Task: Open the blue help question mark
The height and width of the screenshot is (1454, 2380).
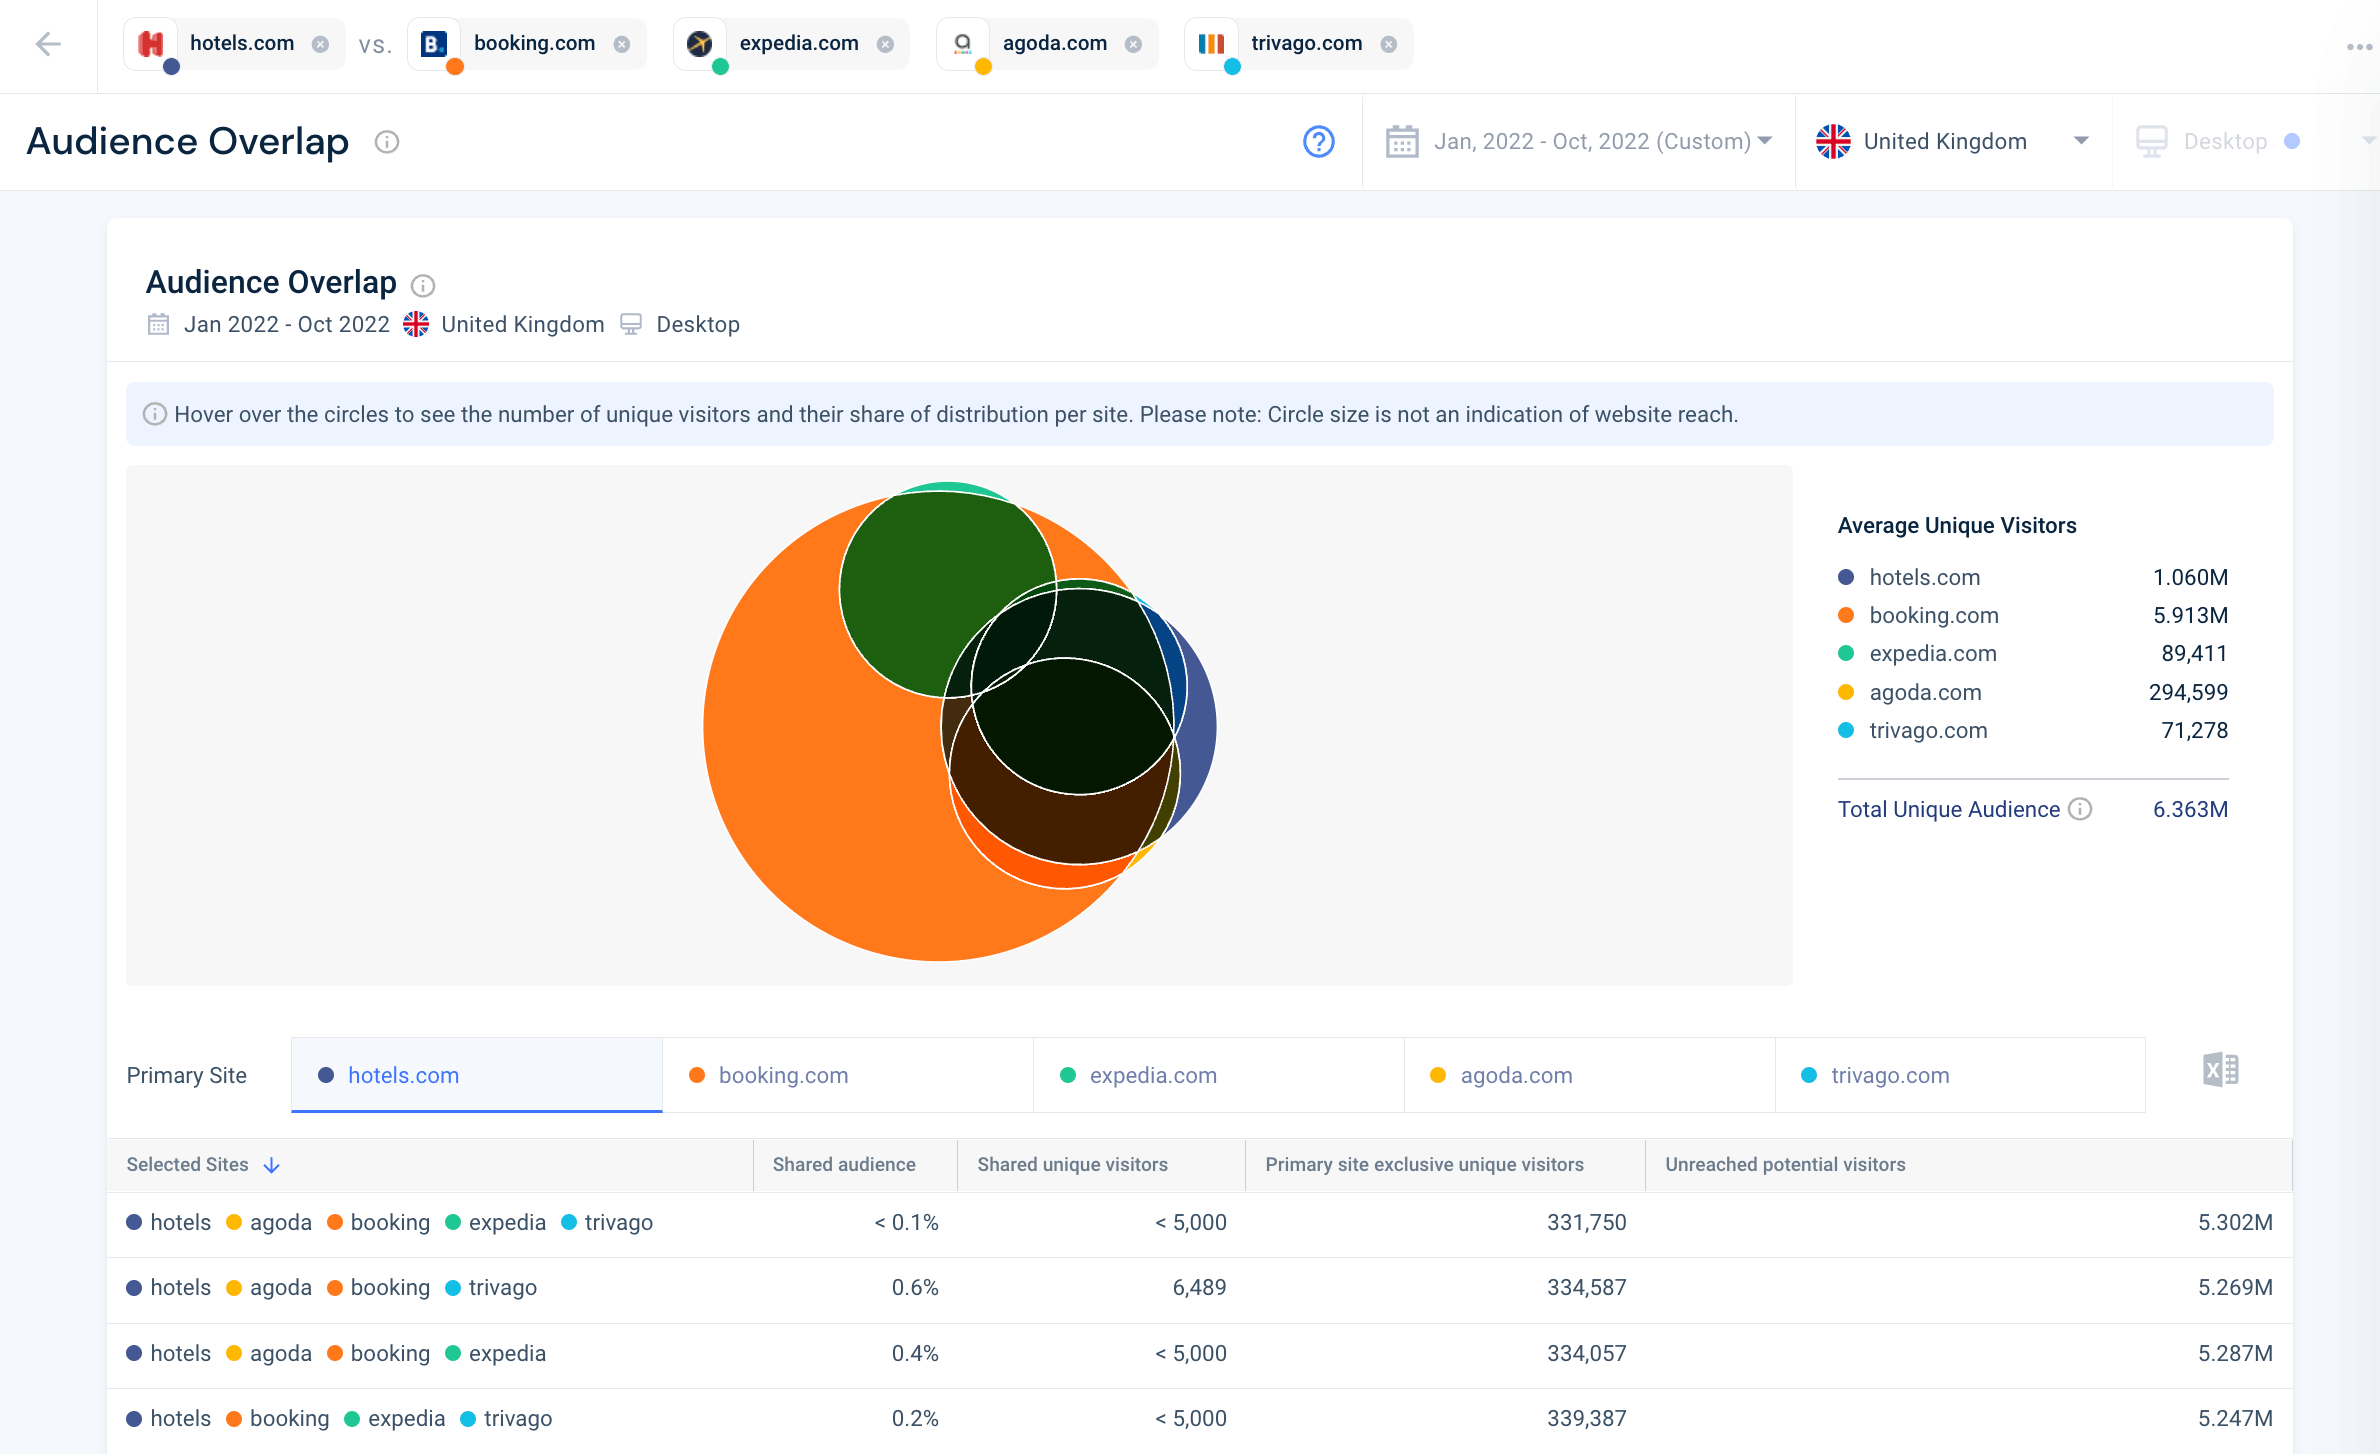Action: tap(1319, 142)
